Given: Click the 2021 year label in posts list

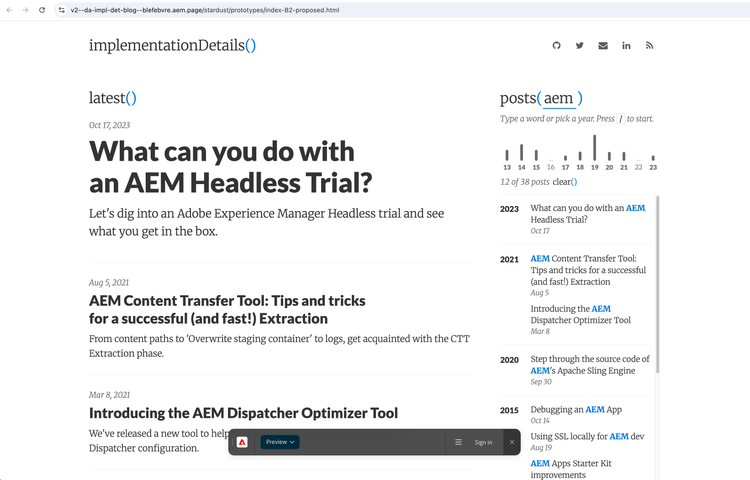Looking at the screenshot, I should click(x=509, y=260).
